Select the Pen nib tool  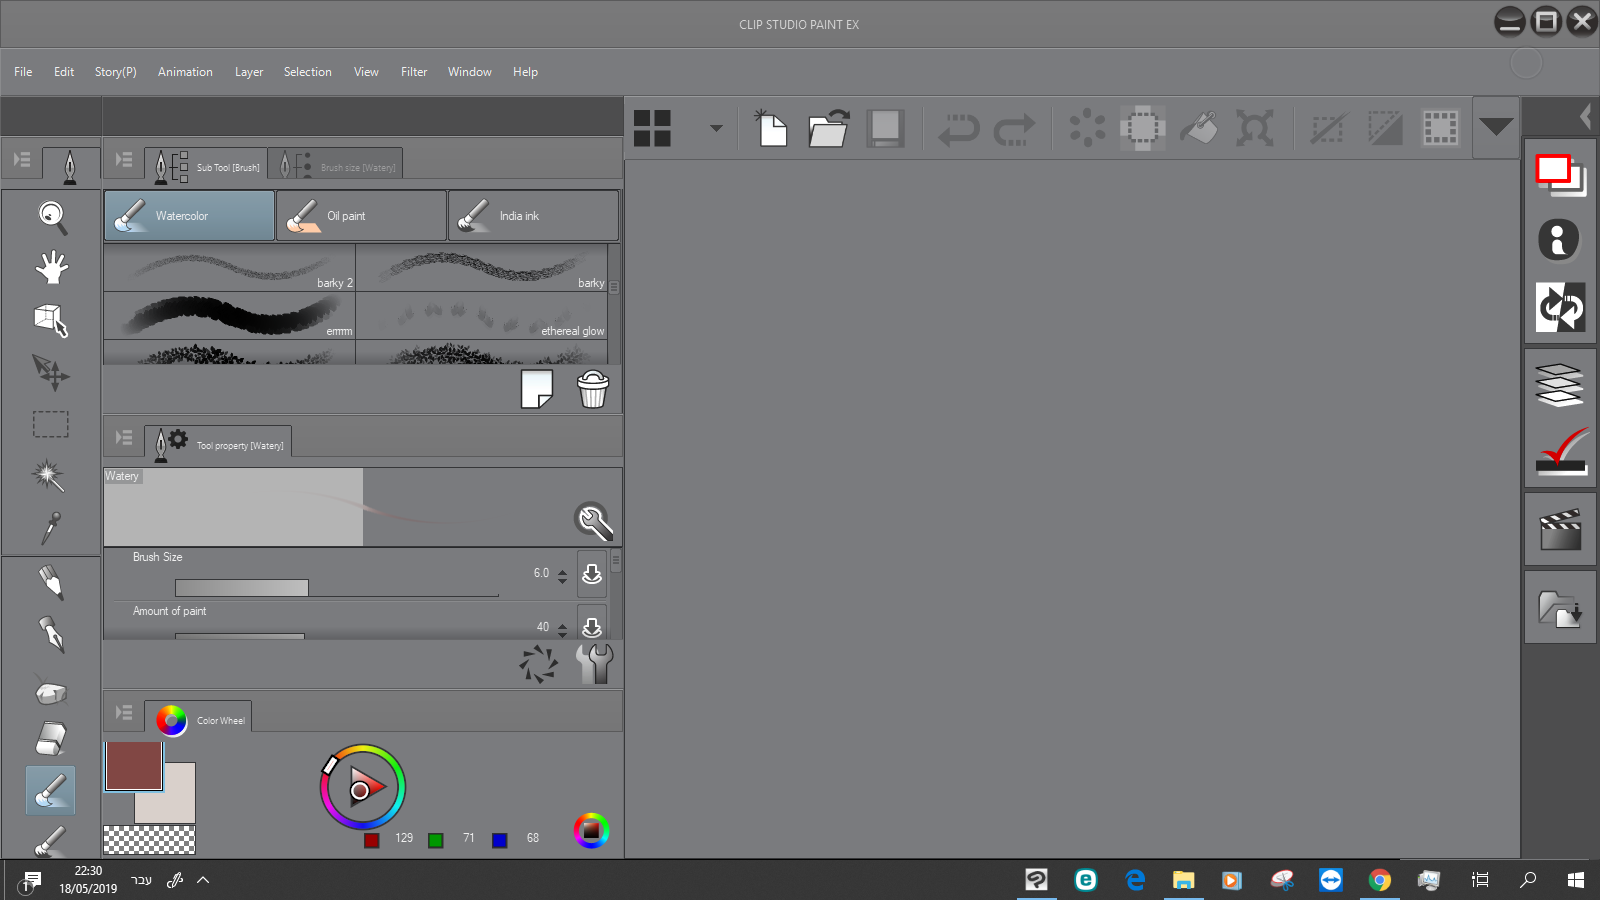[51, 635]
